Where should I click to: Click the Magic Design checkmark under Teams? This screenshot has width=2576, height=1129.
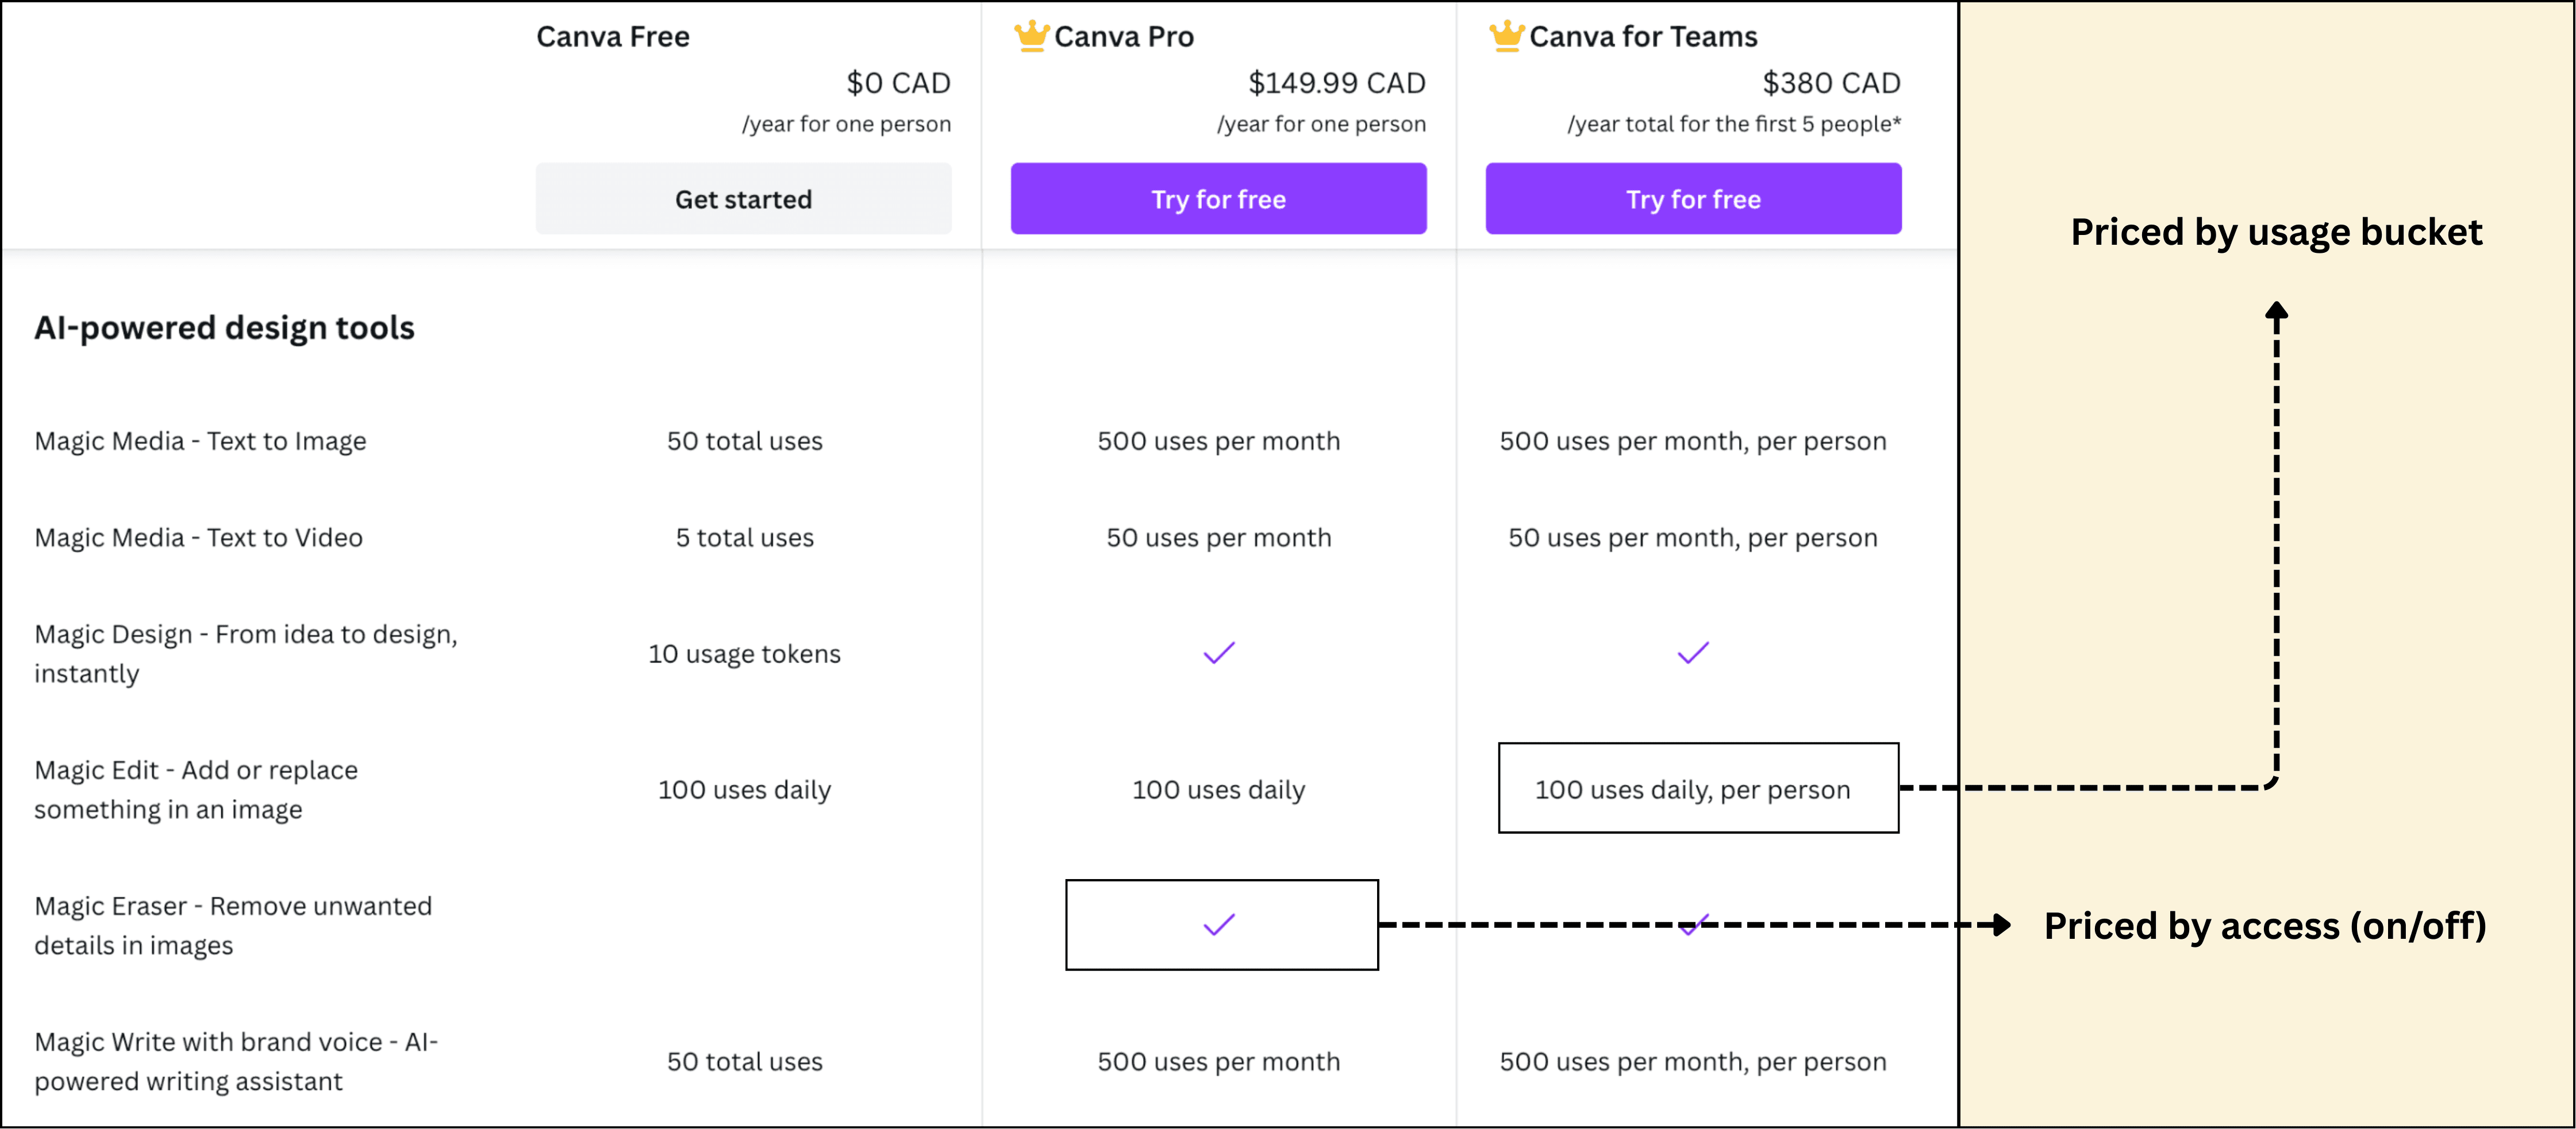(x=1692, y=653)
